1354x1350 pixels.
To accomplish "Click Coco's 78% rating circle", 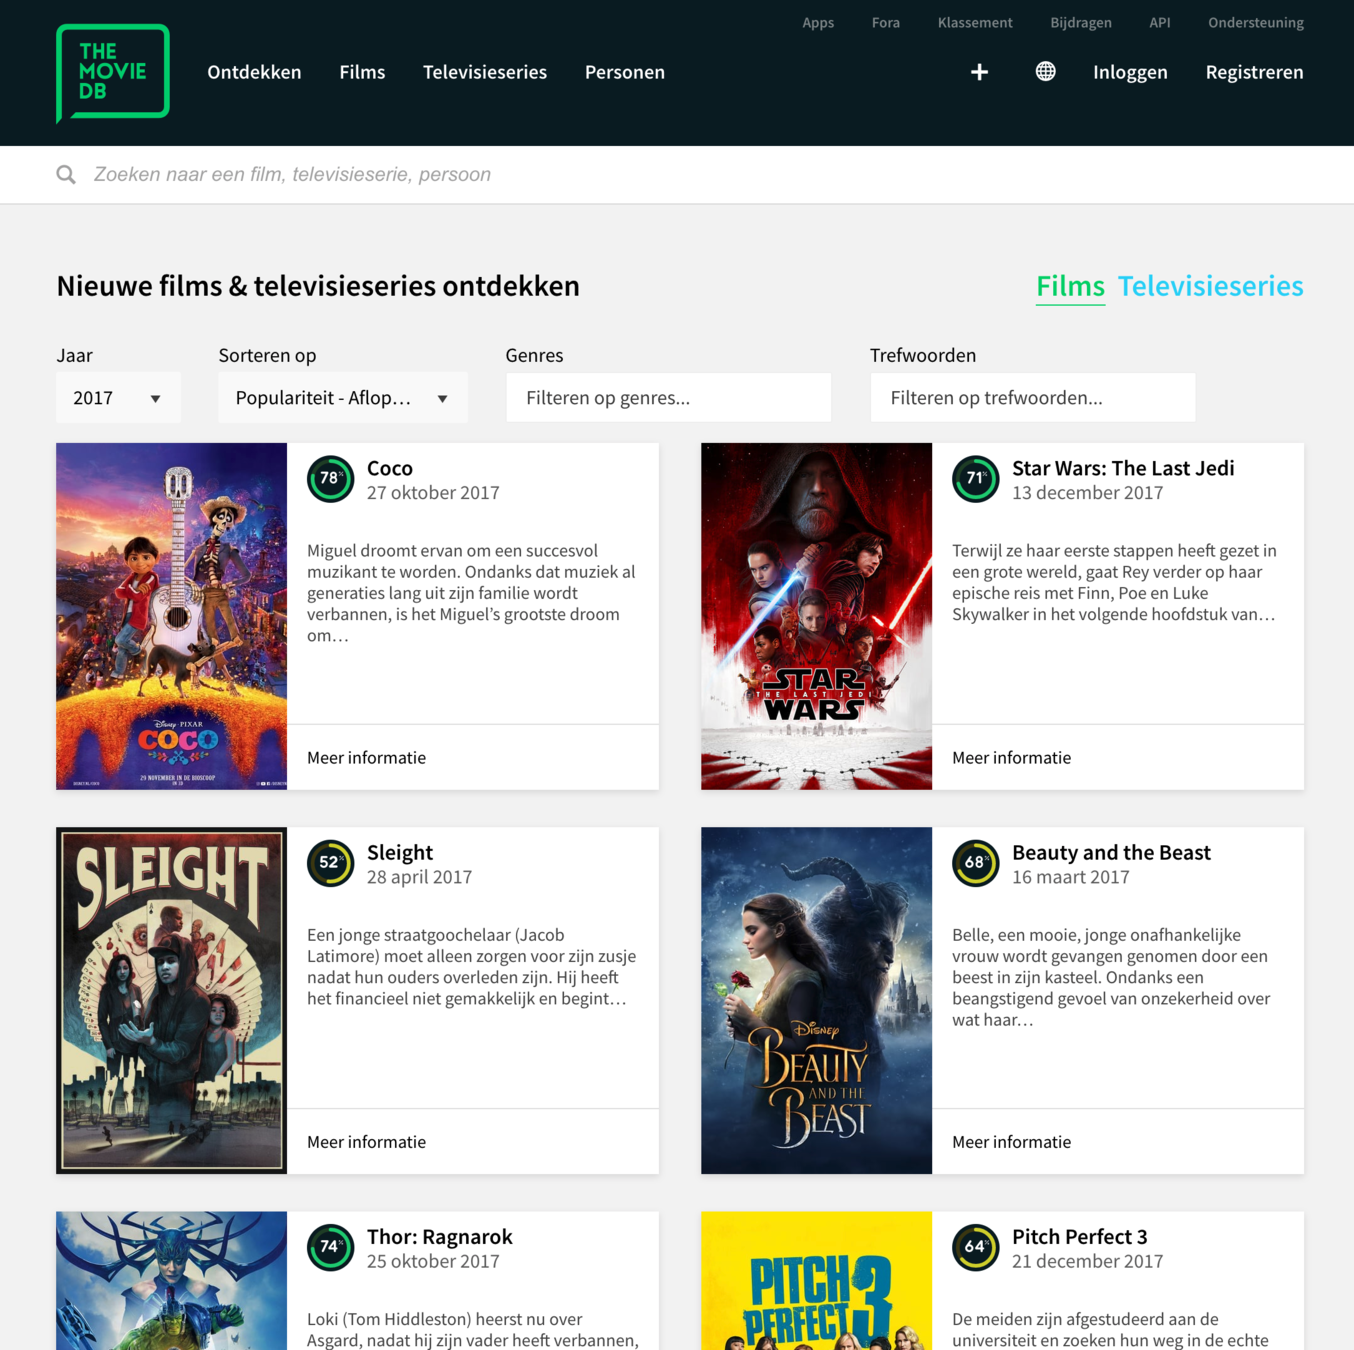I will coord(330,479).
